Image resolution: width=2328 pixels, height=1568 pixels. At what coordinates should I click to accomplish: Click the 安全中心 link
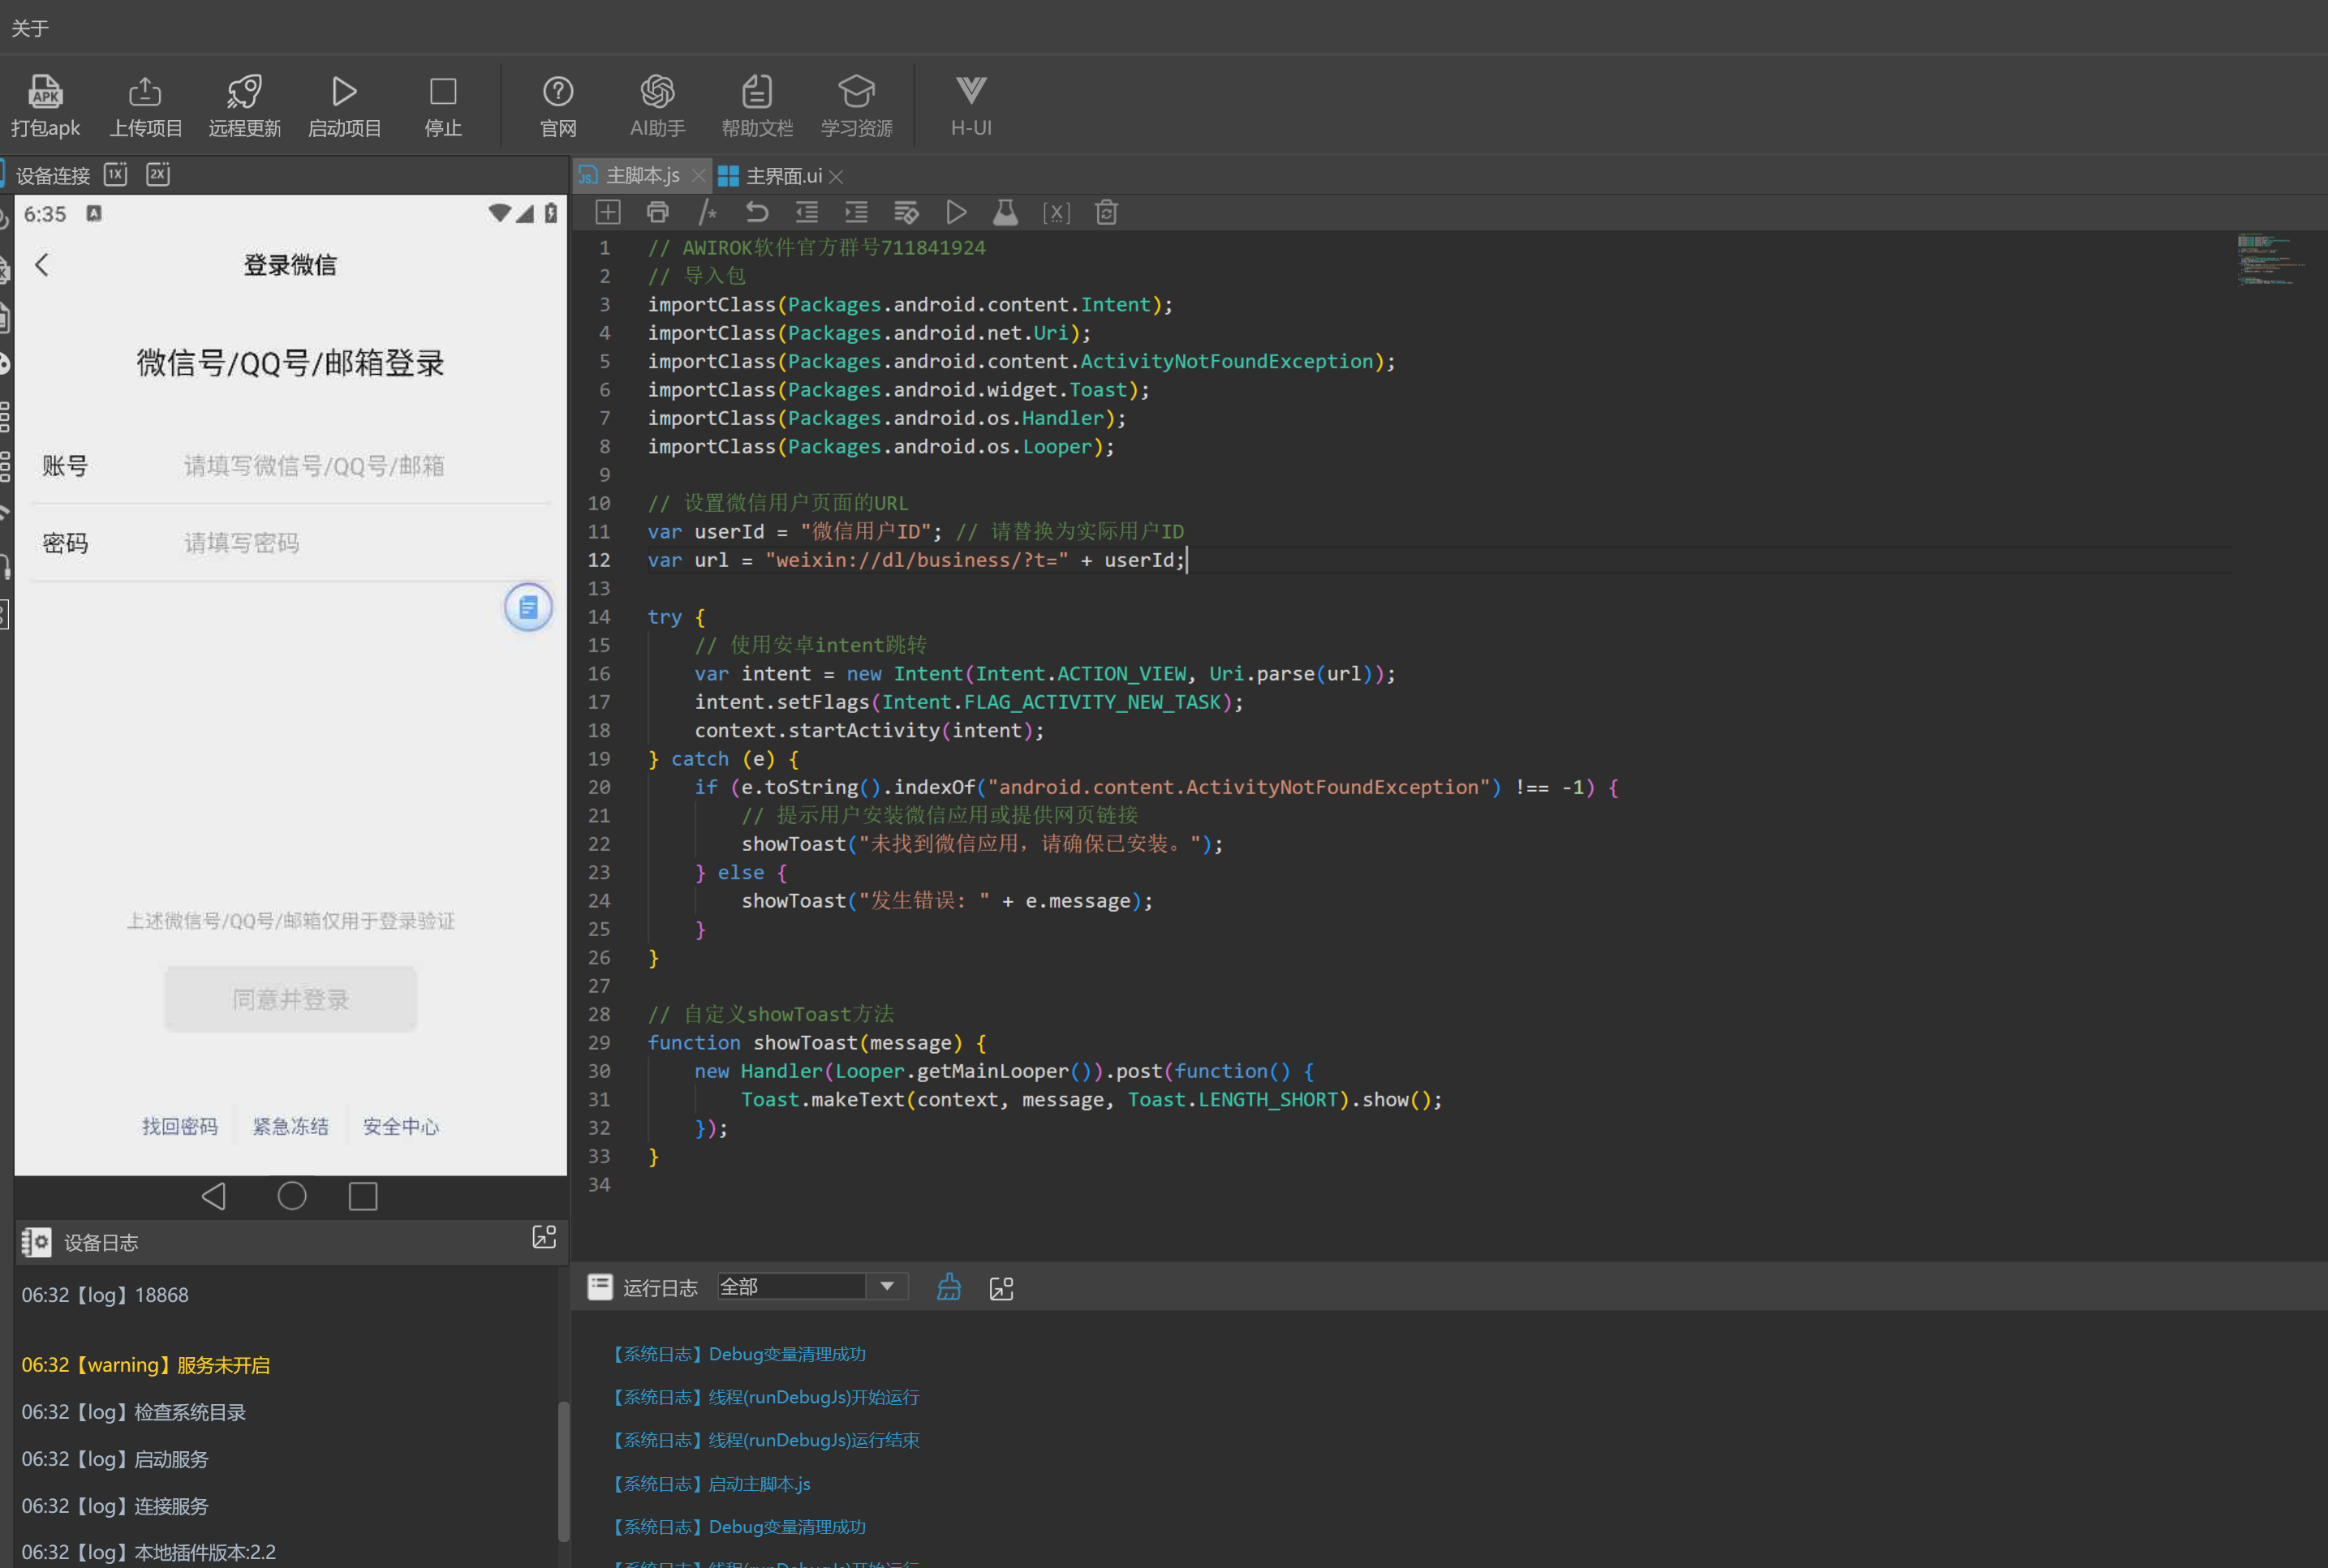pyautogui.click(x=401, y=1126)
